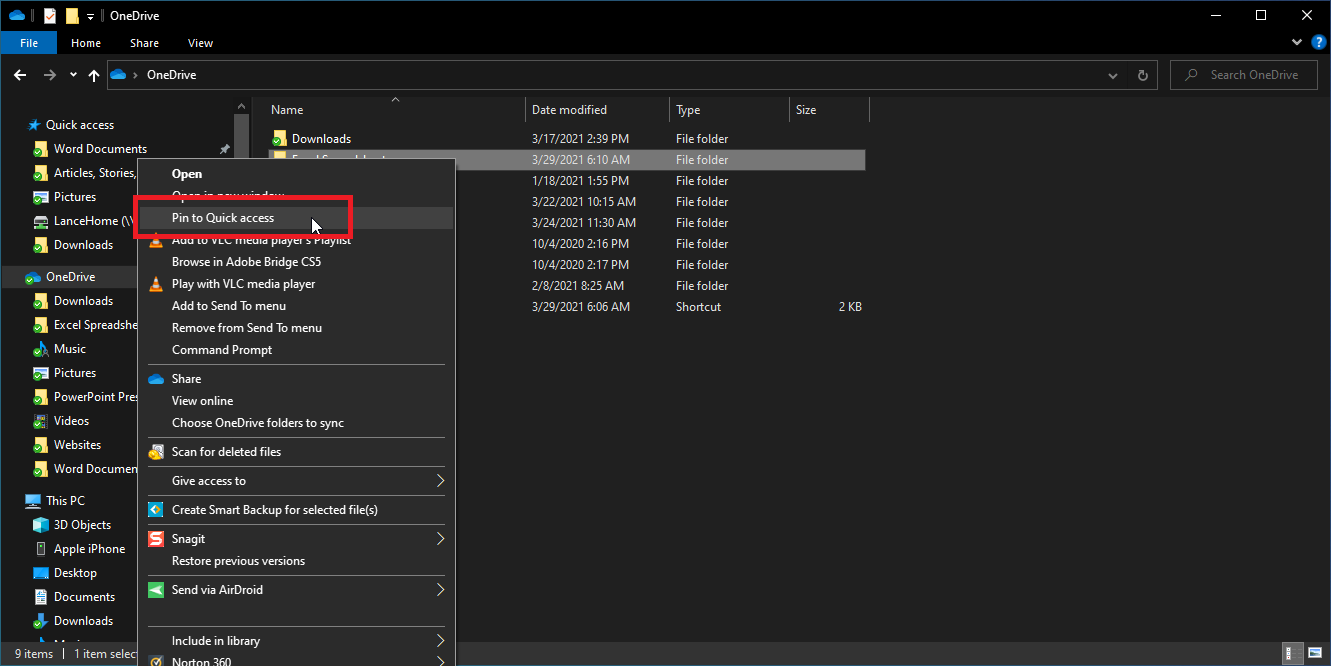
Task: Open the recent locations dropdown arrow
Action: click(73, 75)
